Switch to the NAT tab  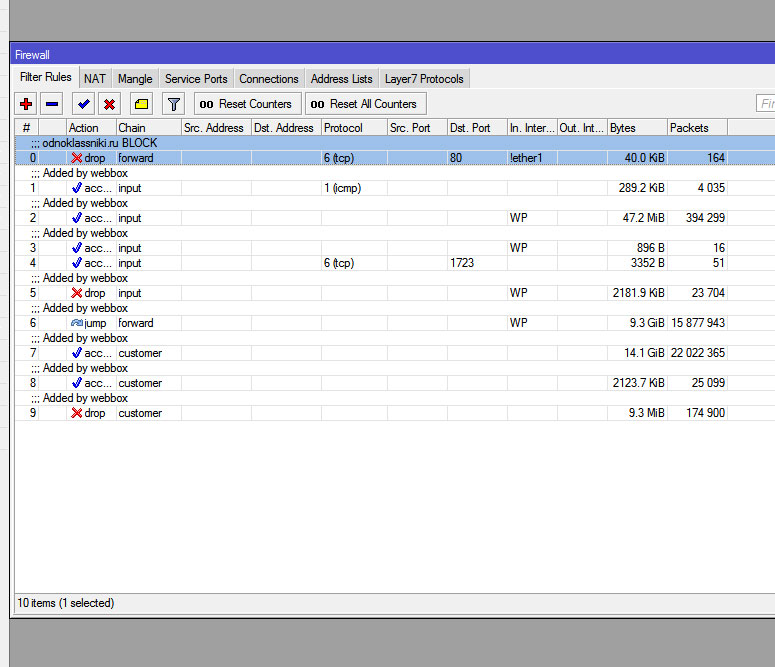coord(95,79)
